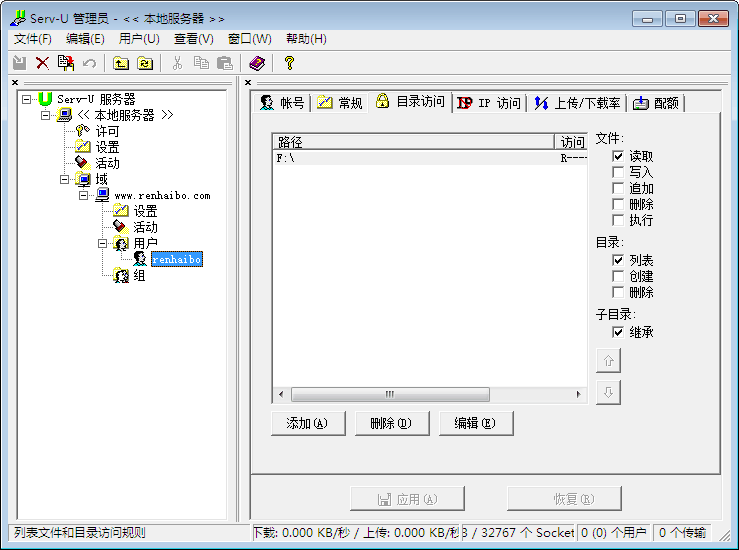739x550 pixels.
Task: Click the yellow question mark toolbar icon
Action: tap(289, 63)
